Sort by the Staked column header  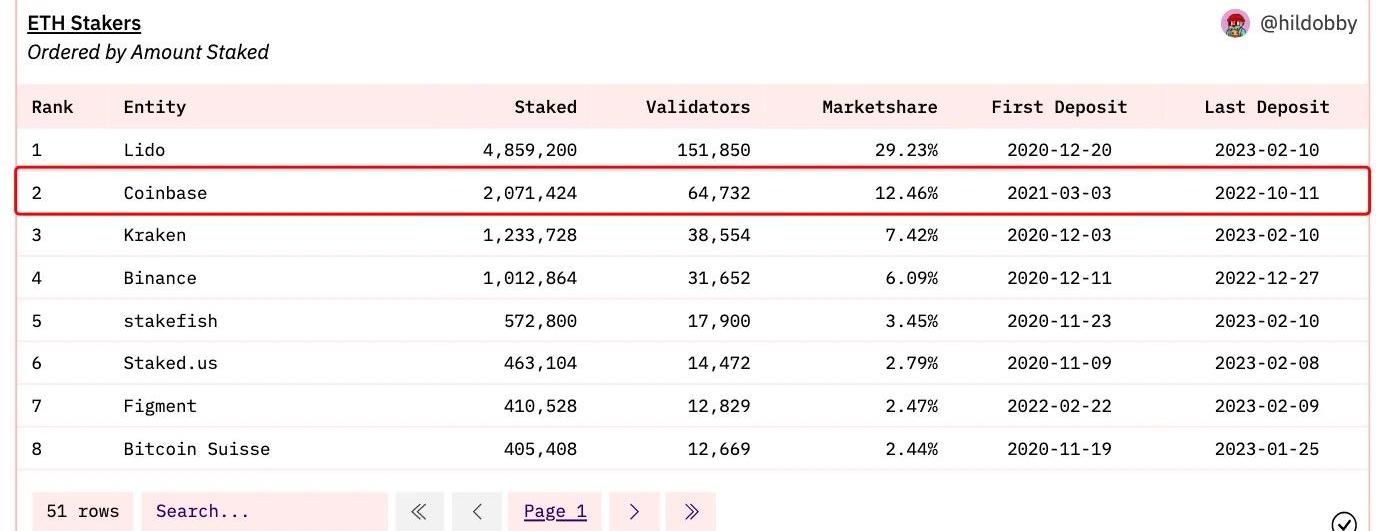tap(545, 107)
